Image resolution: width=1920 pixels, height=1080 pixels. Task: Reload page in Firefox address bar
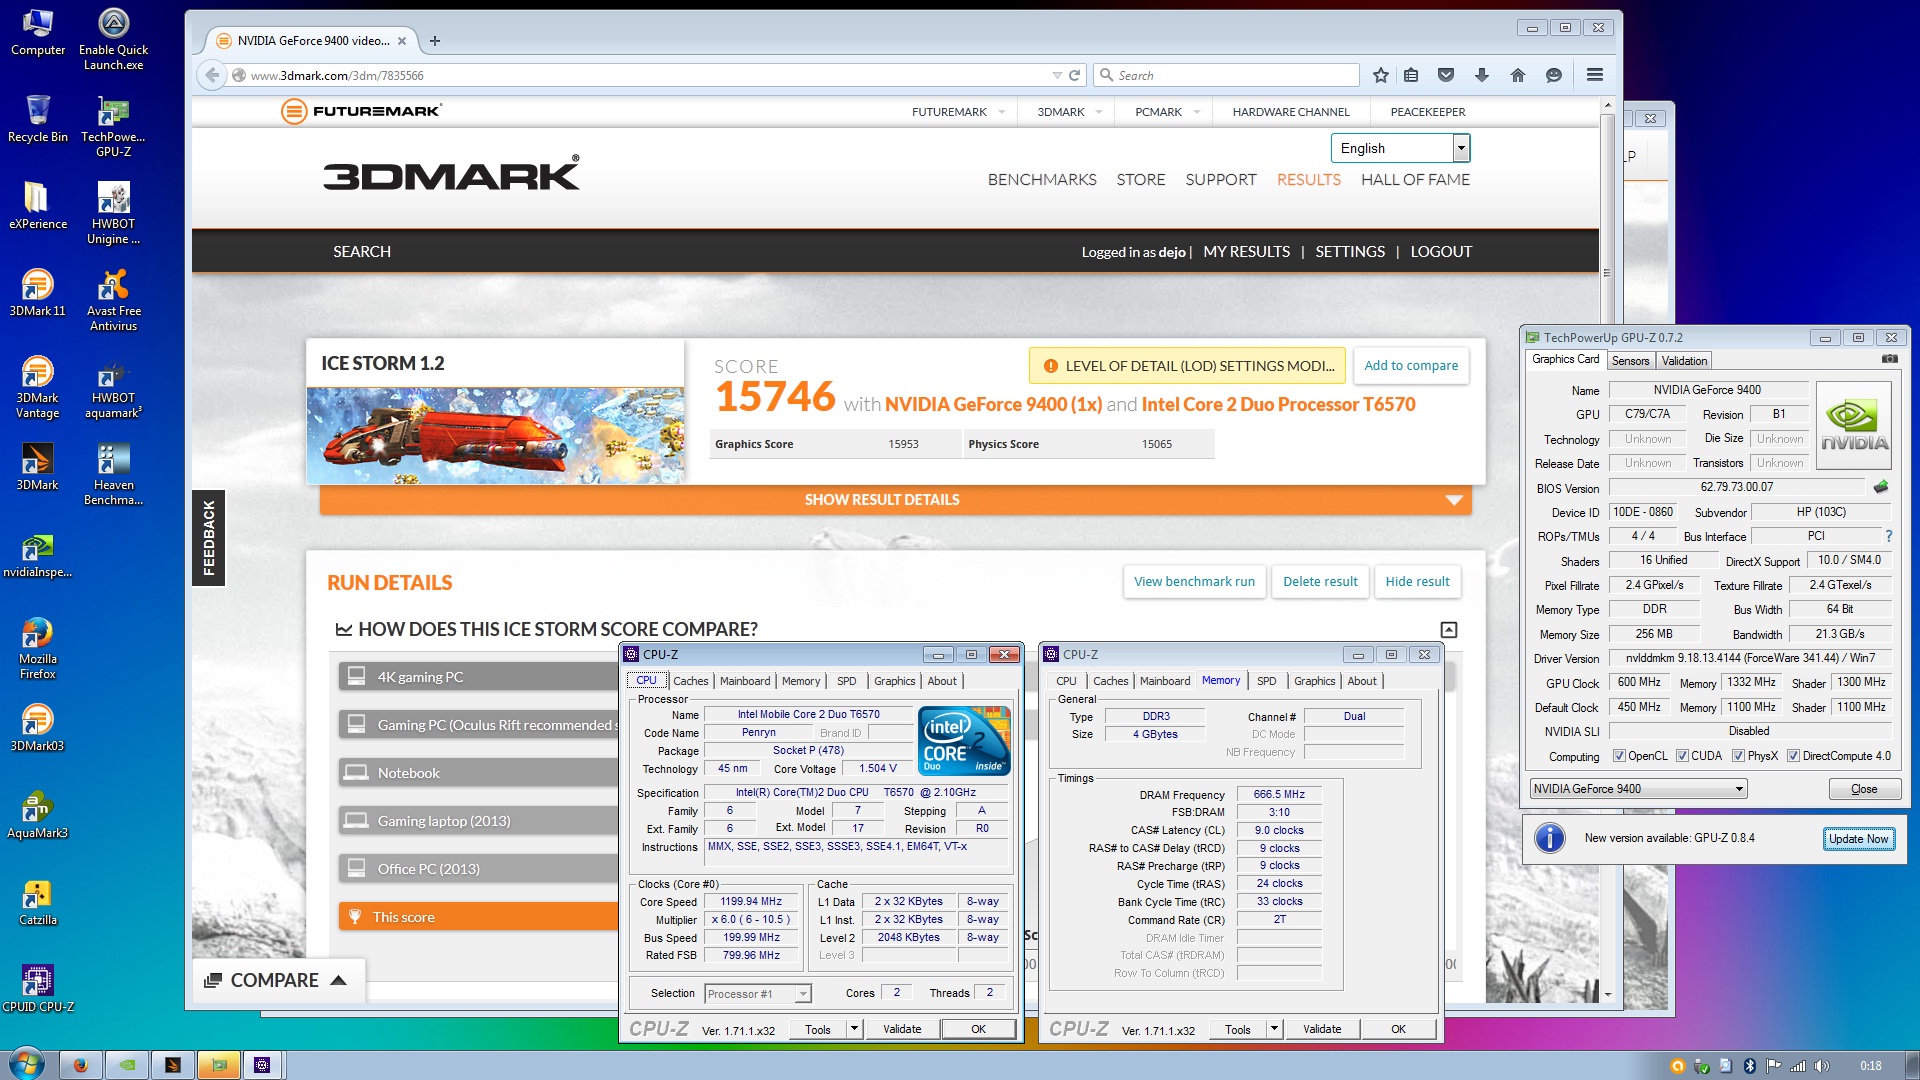(x=1075, y=75)
